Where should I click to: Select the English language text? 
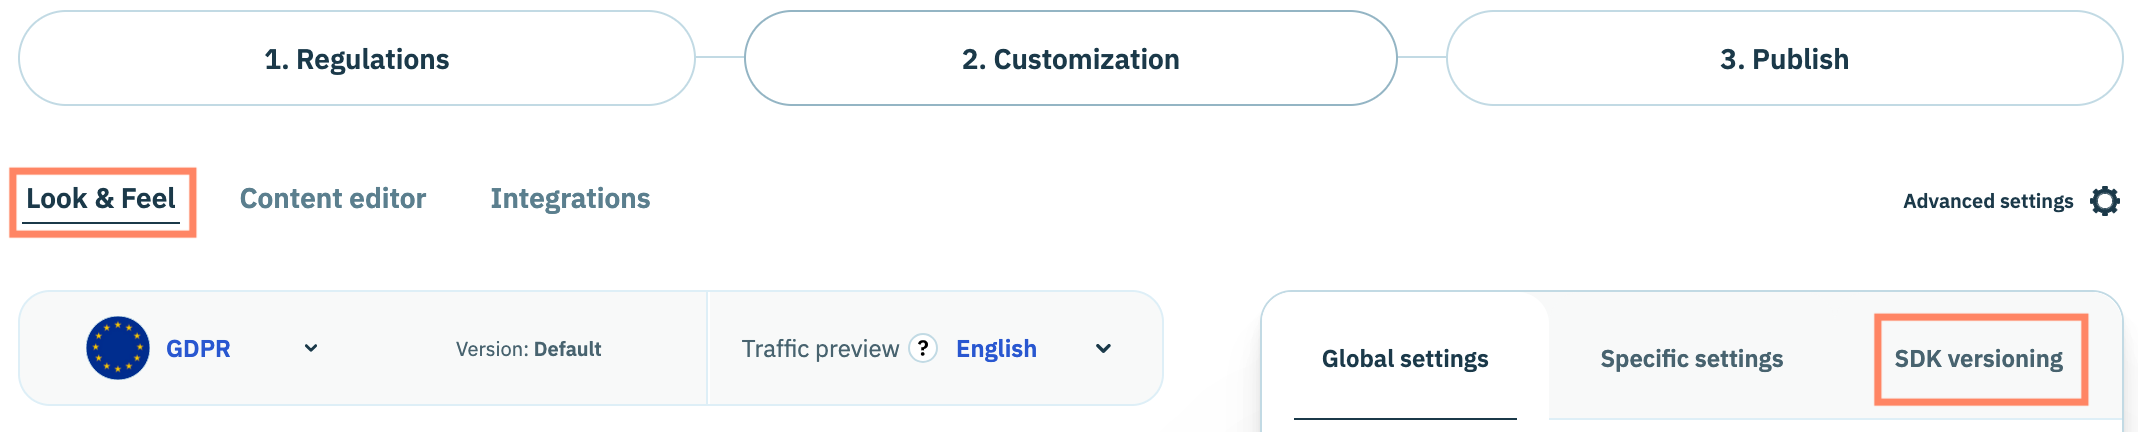tap(996, 348)
